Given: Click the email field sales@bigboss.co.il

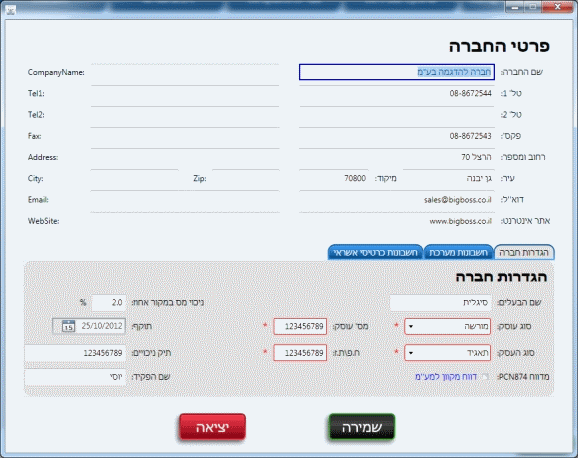Looking at the screenshot, I should click(x=397, y=200).
